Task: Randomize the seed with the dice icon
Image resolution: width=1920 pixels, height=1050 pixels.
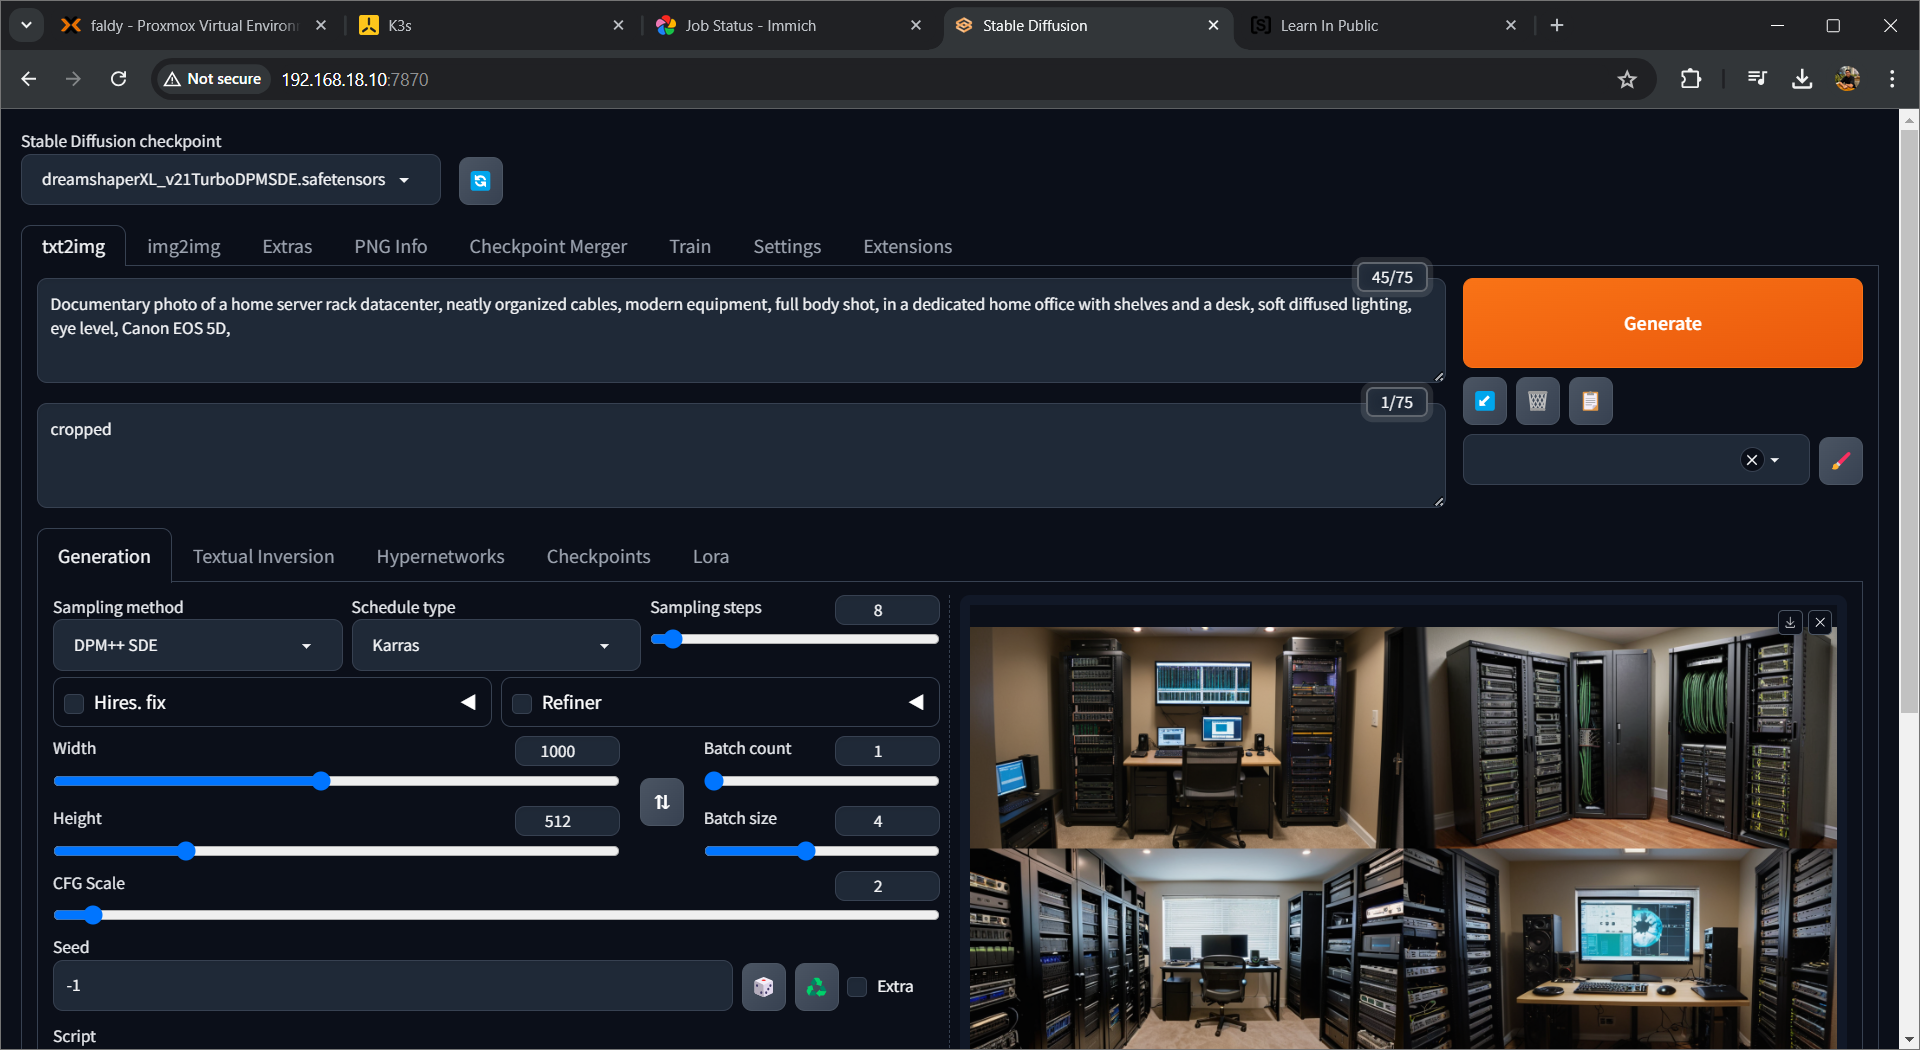Action: (x=763, y=986)
